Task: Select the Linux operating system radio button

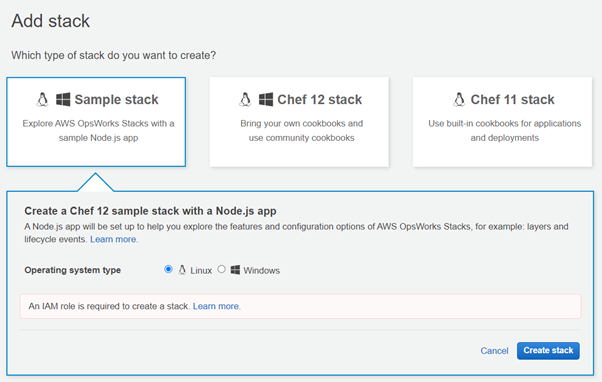Action: pyautogui.click(x=168, y=269)
